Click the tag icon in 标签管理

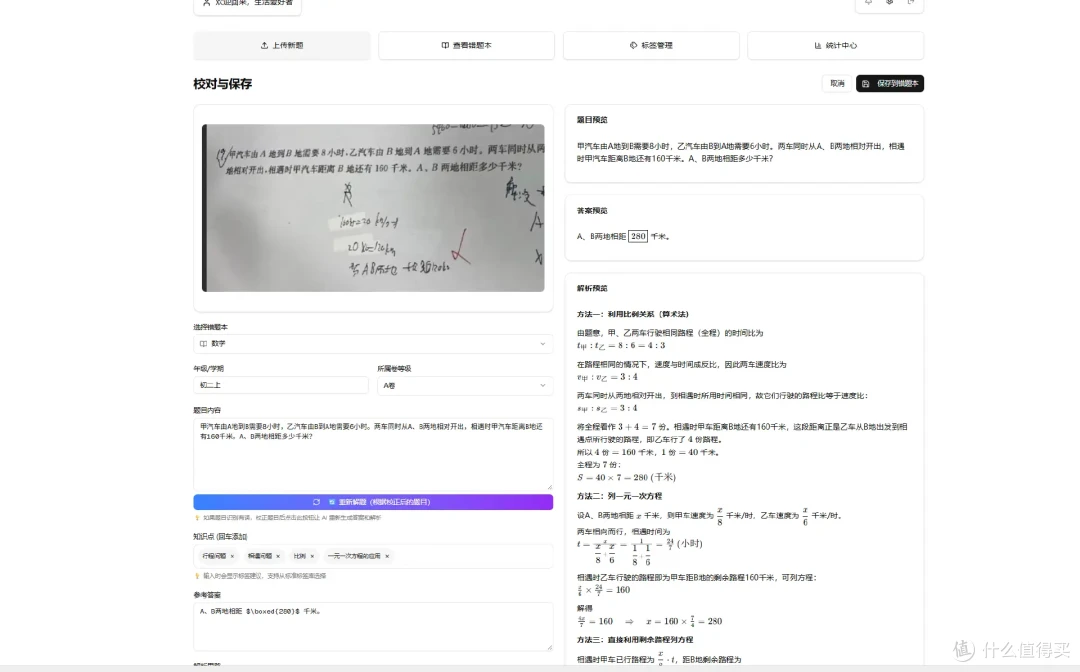coord(633,45)
